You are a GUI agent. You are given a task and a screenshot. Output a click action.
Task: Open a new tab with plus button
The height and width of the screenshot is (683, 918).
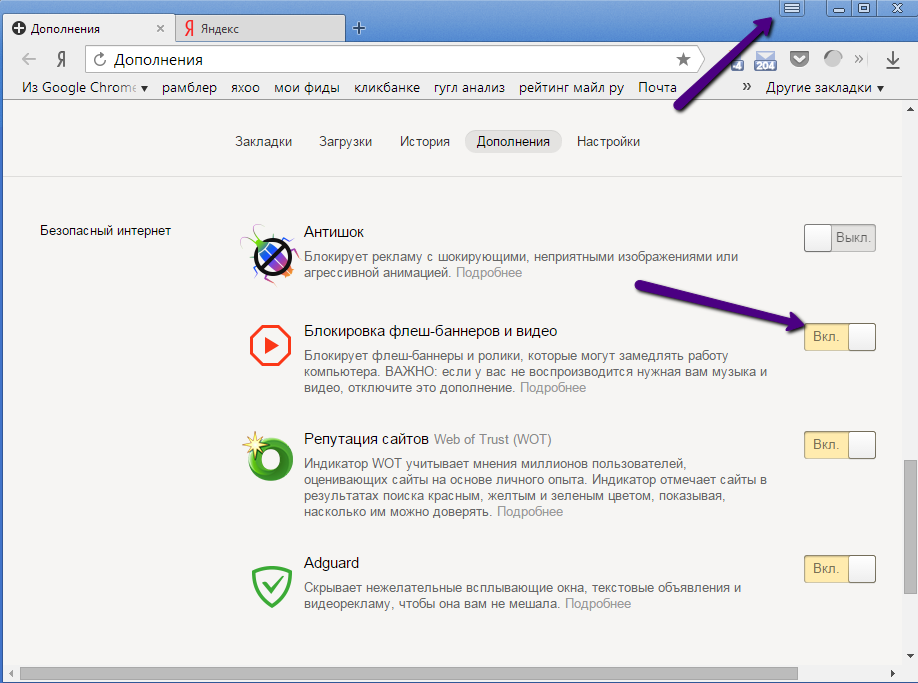pos(359,28)
